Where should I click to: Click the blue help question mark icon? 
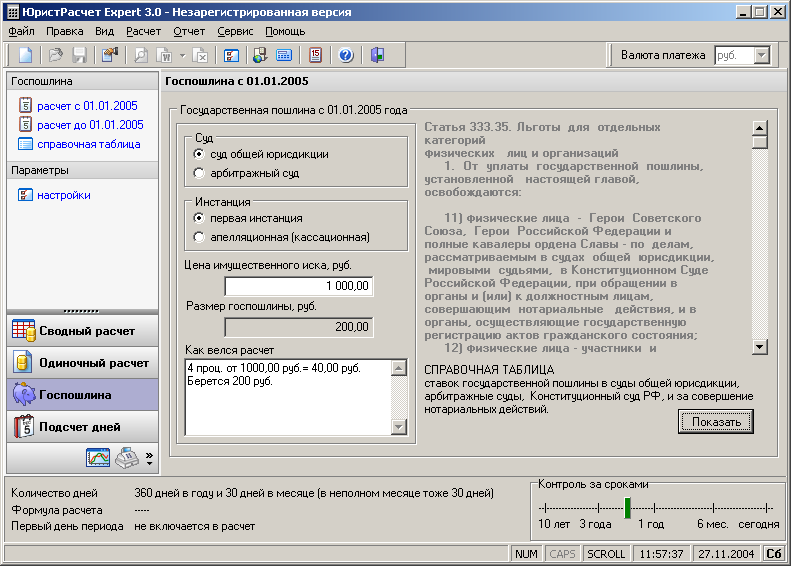coord(346,55)
